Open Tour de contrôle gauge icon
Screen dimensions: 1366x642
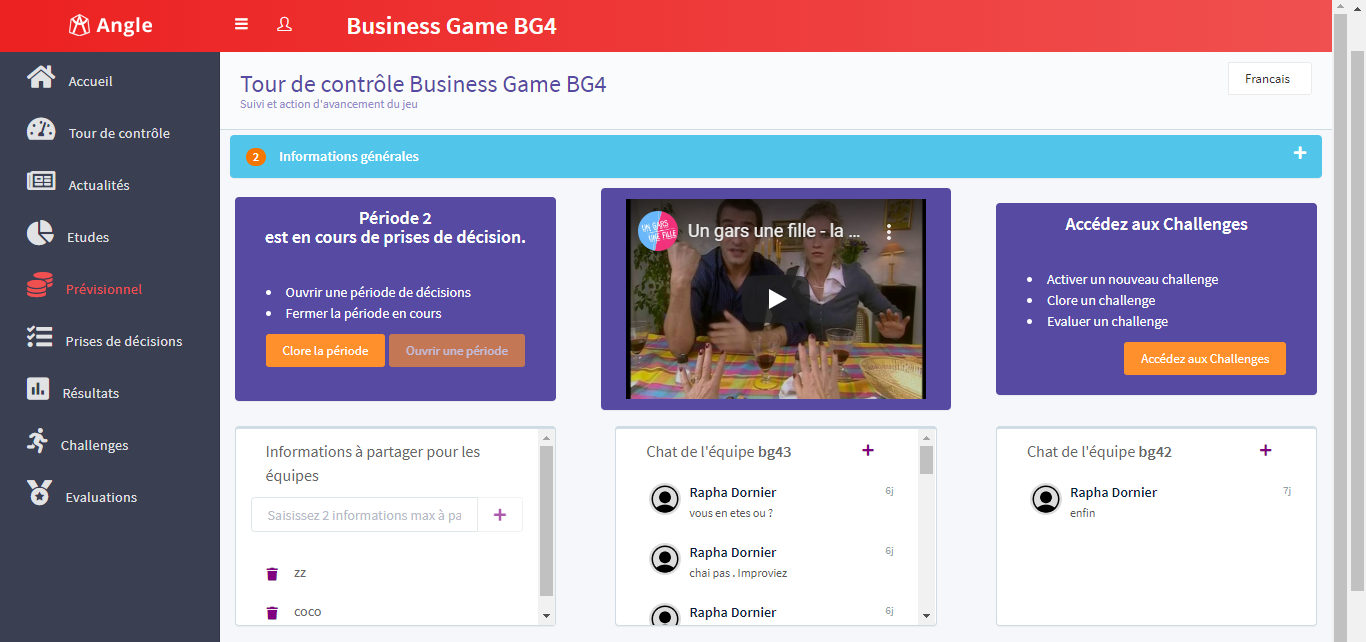(x=41, y=130)
